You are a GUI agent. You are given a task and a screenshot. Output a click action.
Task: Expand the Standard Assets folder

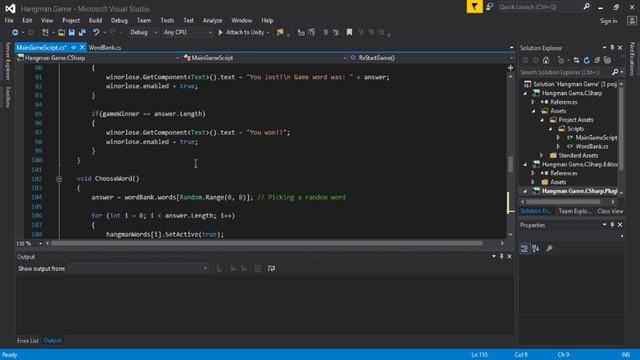point(542,156)
